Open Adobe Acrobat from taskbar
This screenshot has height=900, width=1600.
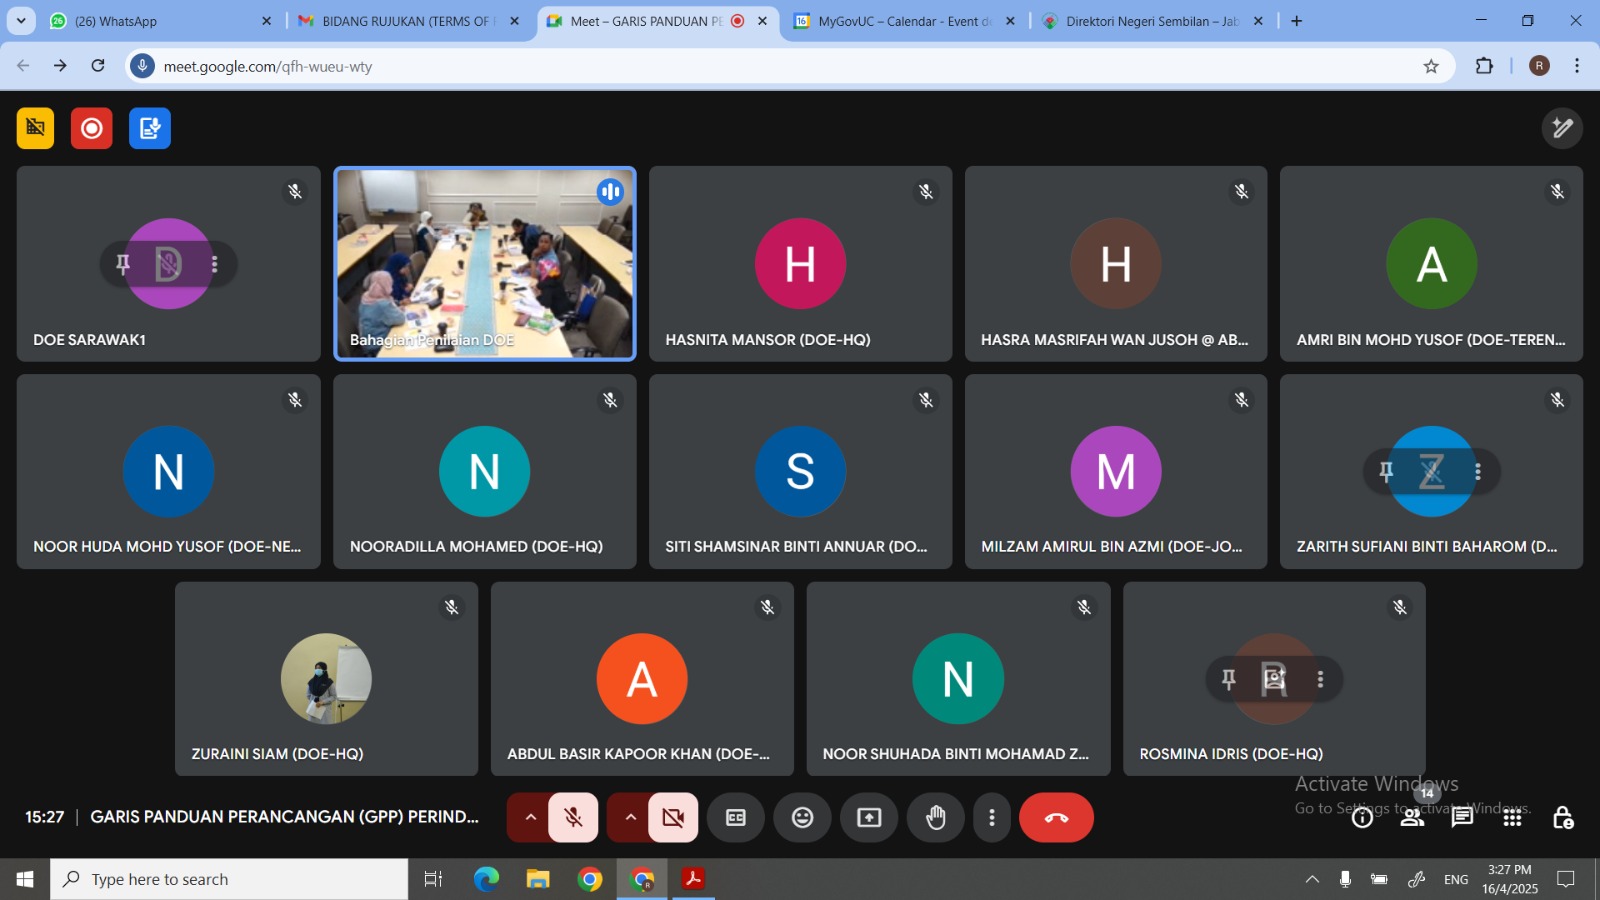coord(693,879)
